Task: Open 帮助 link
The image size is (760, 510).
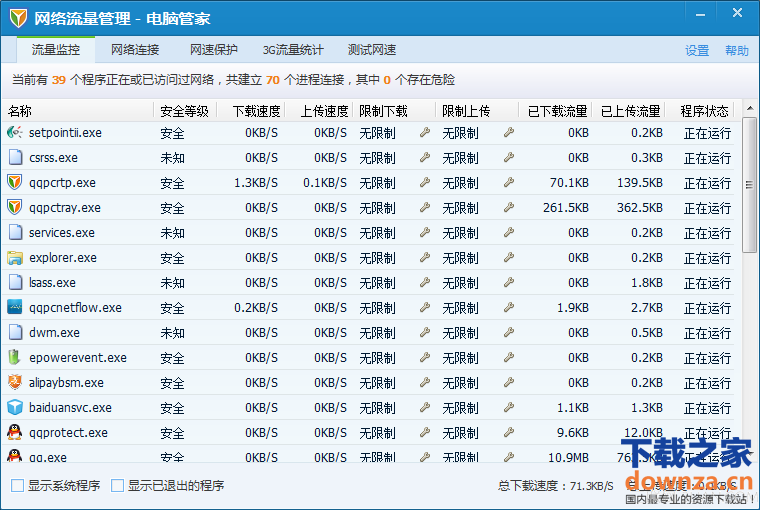Action: click(x=737, y=50)
